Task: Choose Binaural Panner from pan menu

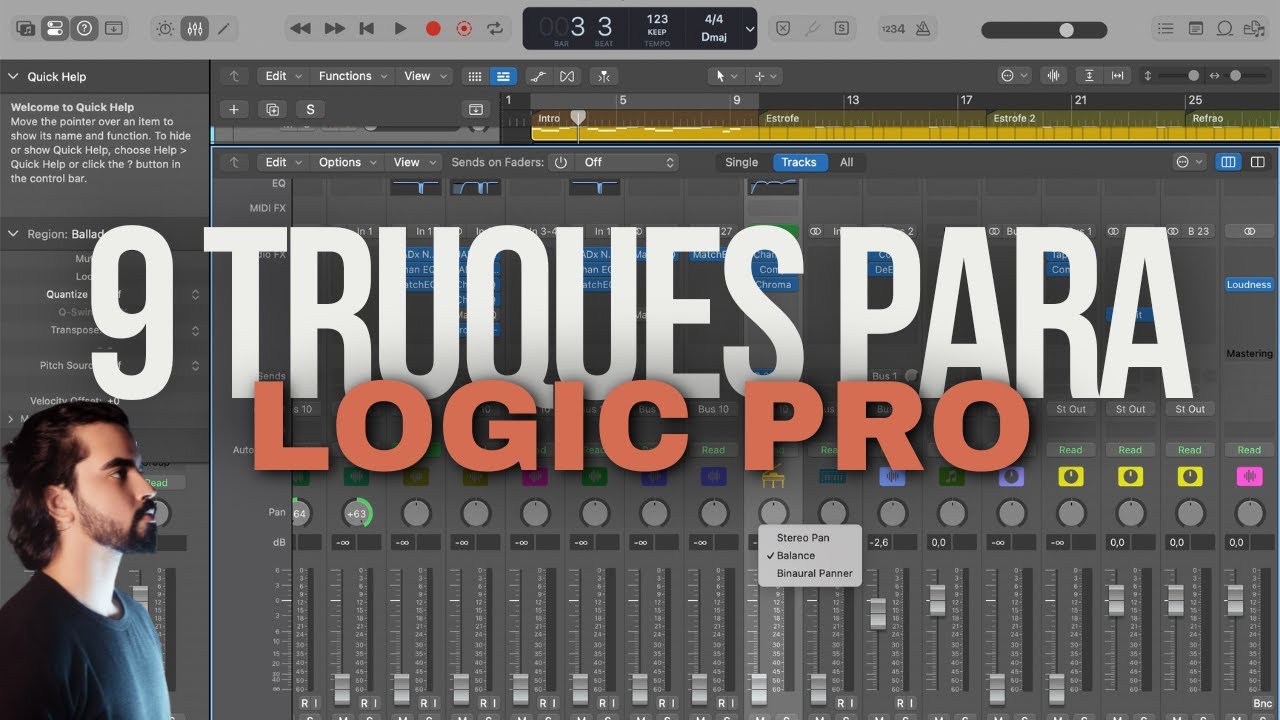Action: [814, 574]
